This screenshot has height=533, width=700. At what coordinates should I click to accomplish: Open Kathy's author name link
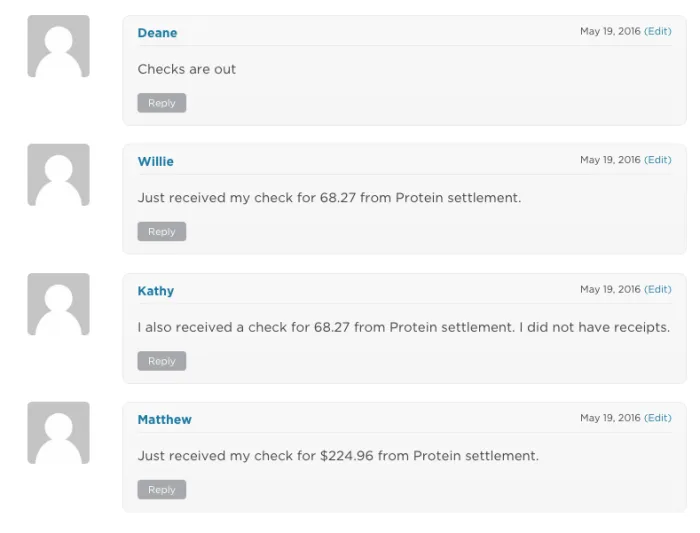155,291
